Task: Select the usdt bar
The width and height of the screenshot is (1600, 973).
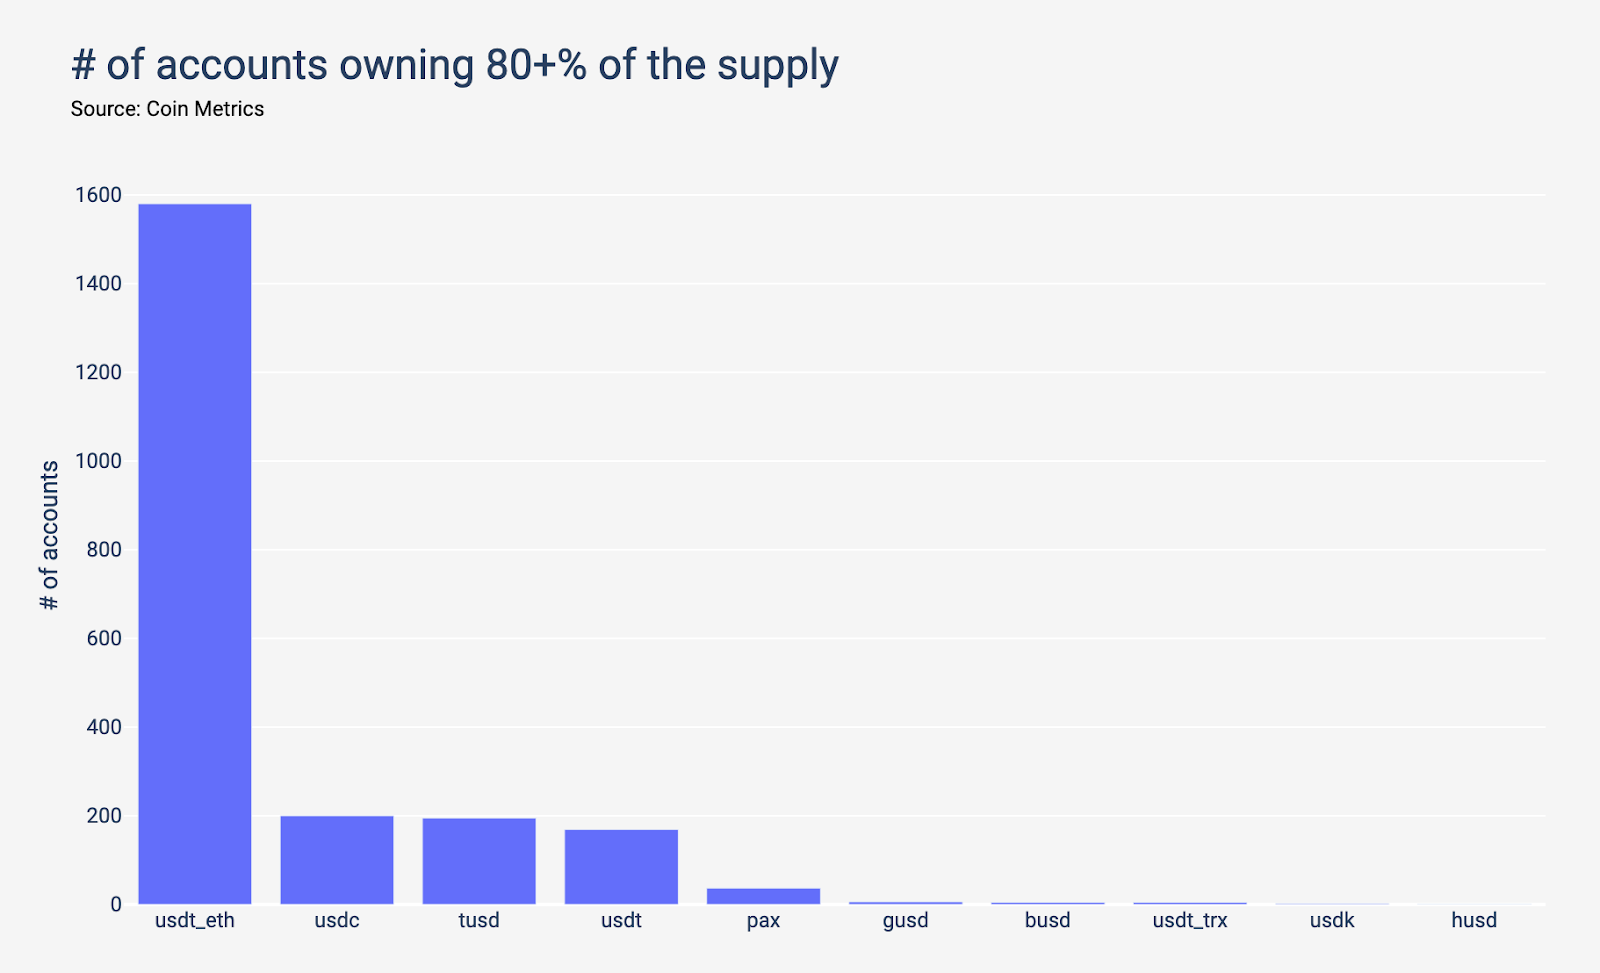Action: (621, 867)
